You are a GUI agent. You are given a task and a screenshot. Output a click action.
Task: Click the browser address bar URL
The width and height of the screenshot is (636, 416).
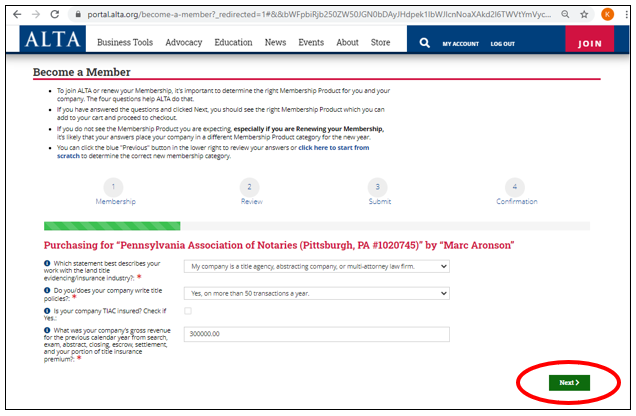coord(319,15)
